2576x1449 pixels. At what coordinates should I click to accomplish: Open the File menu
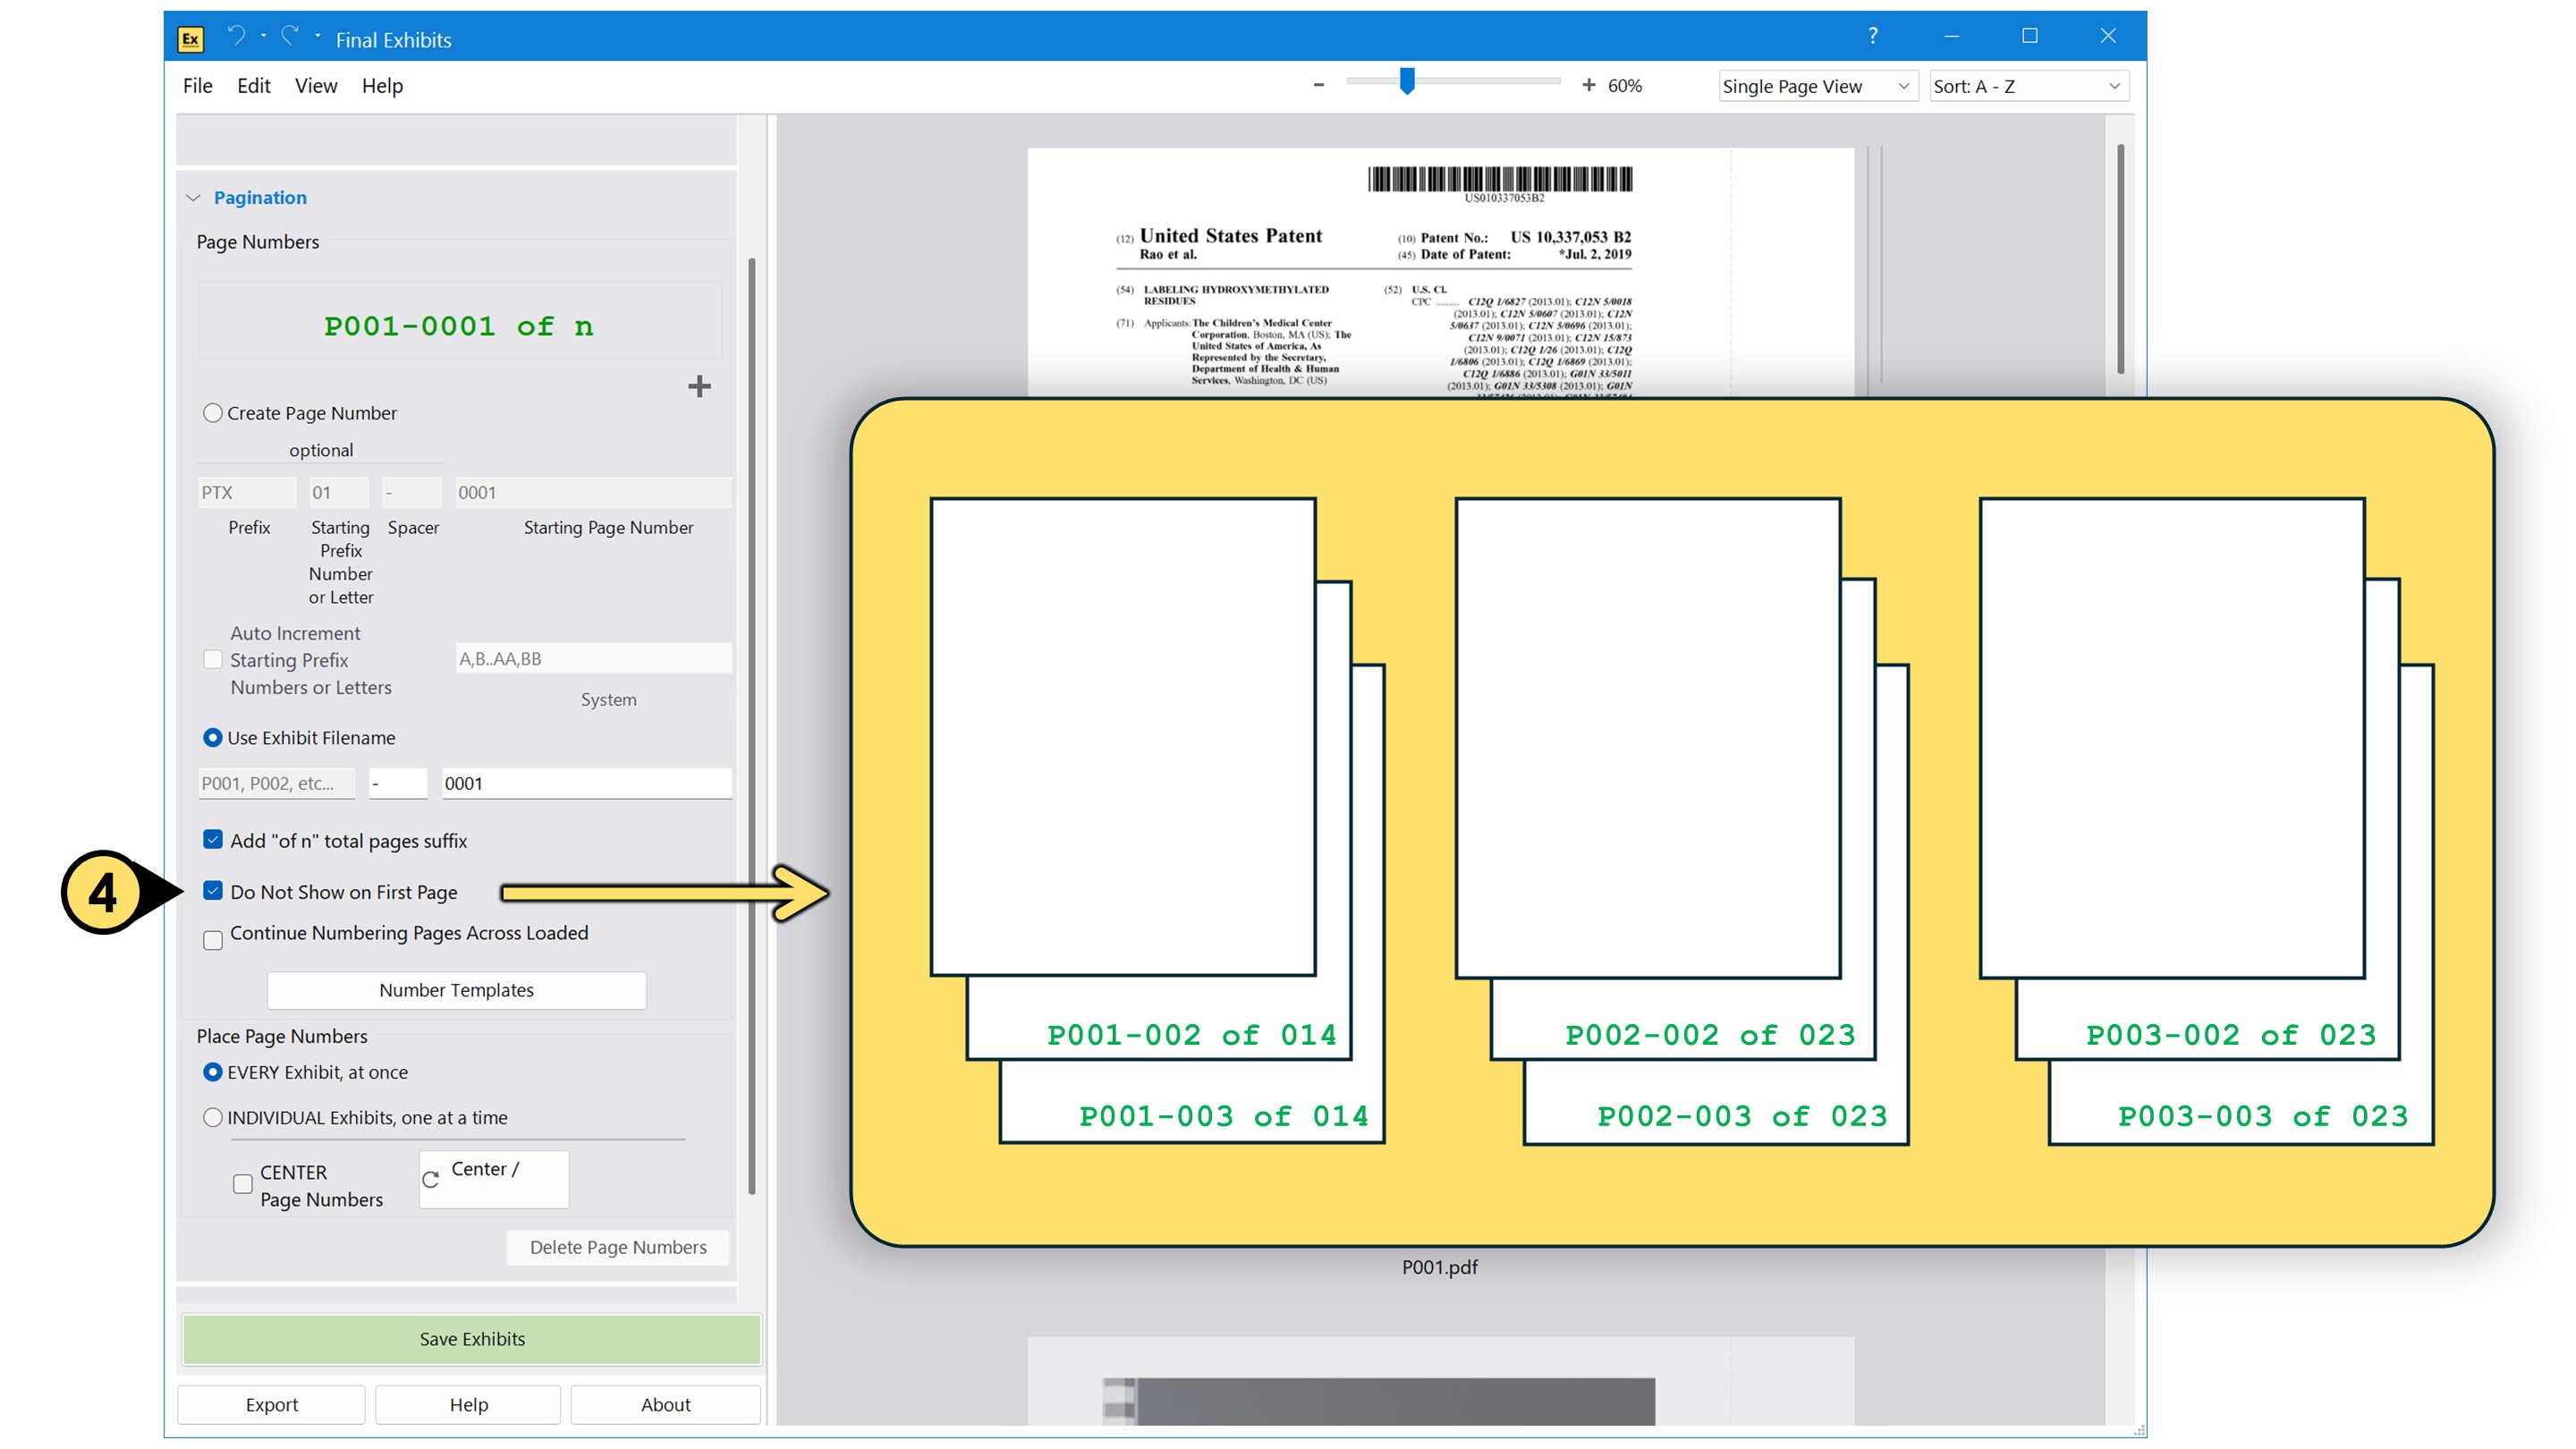(197, 86)
